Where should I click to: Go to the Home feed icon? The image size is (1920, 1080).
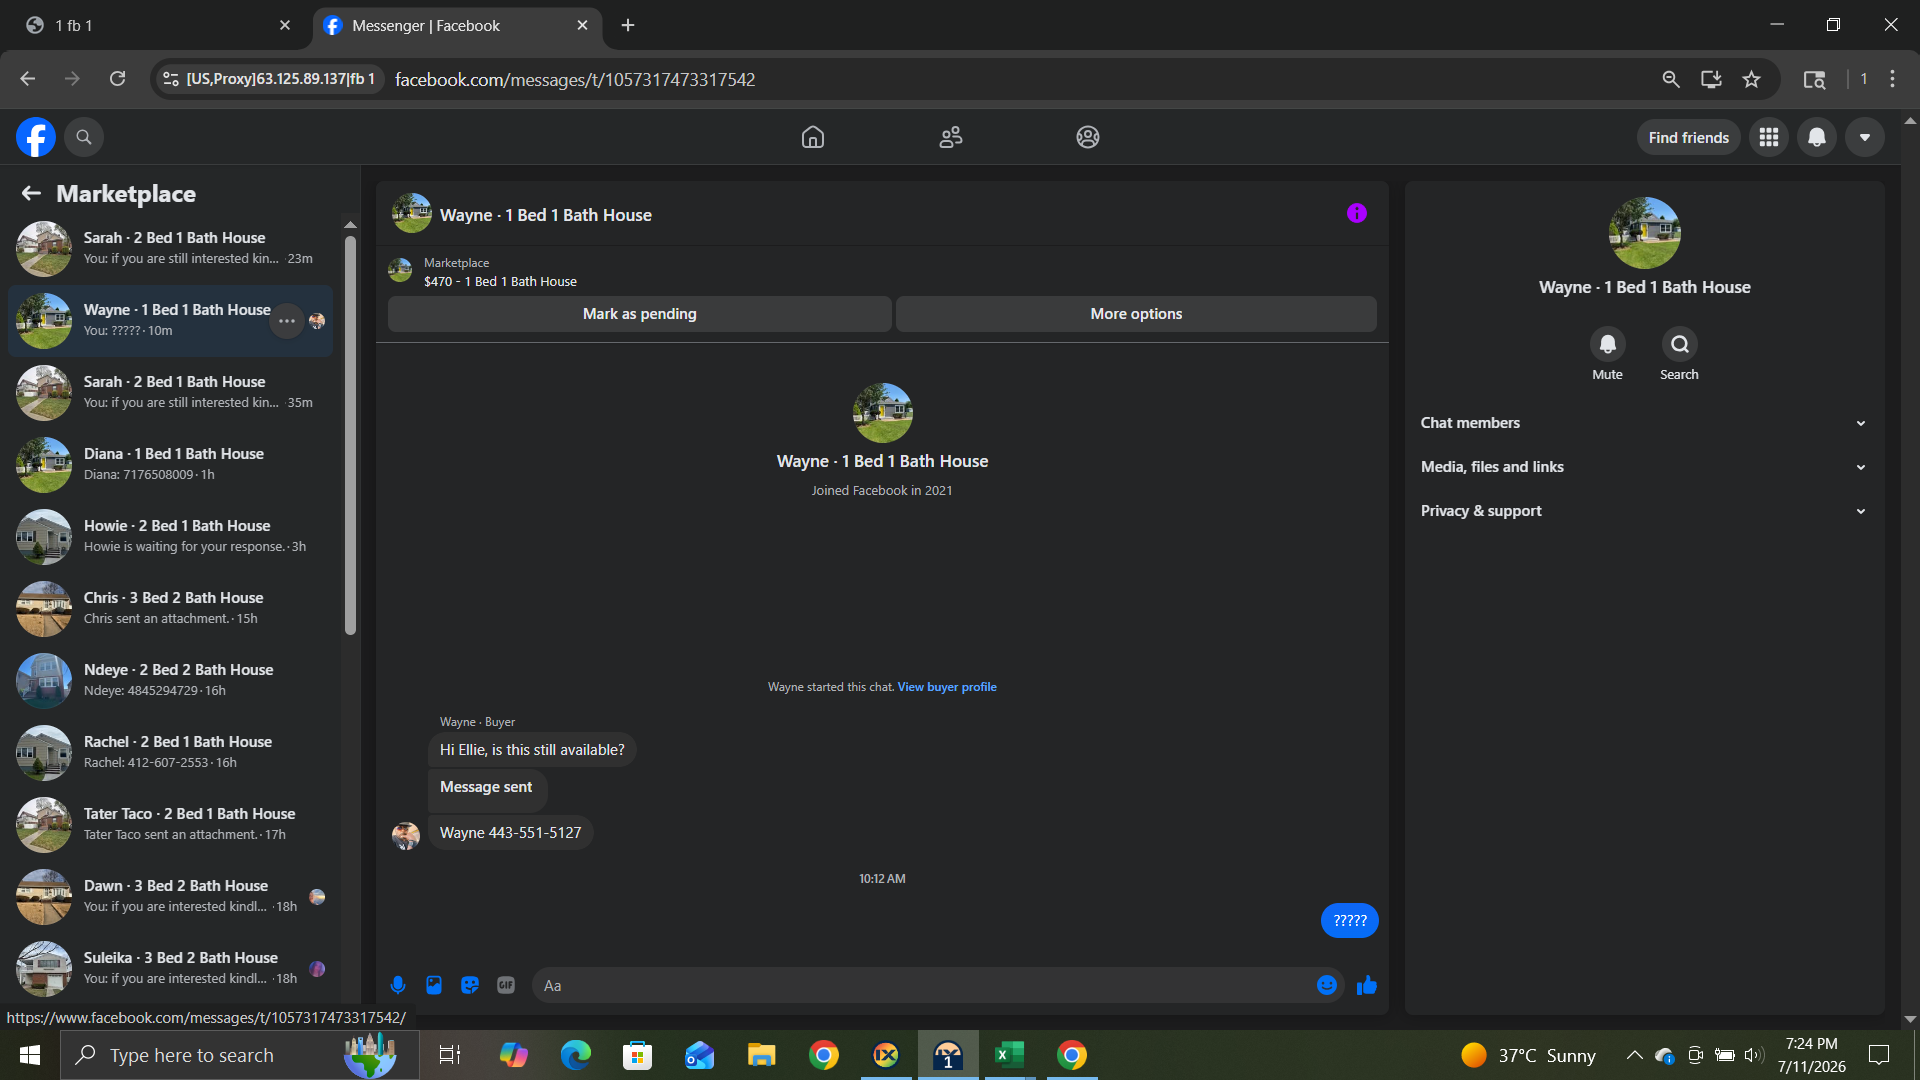point(813,137)
